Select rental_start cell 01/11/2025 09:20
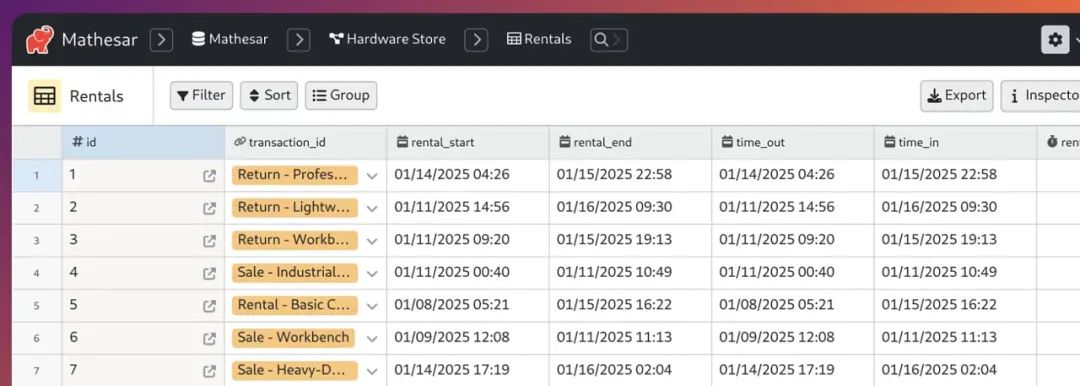Image resolution: width=1080 pixels, height=386 pixels. pyautogui.click(x=468, y=241)
